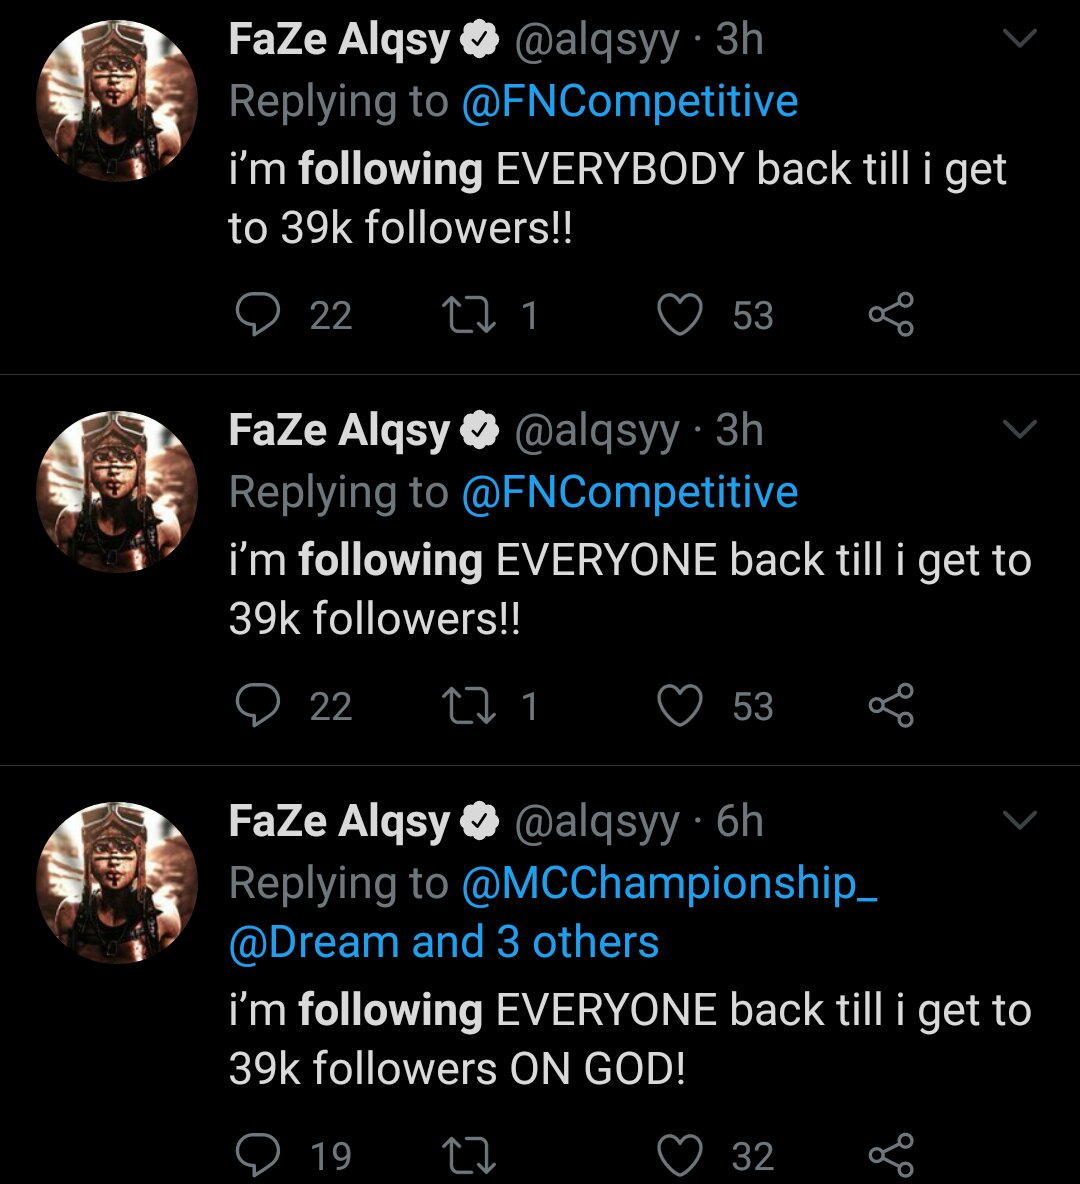Expand the middle tweet's options chevron
1080x1184 pixels.
click(x=1020, y=431)
